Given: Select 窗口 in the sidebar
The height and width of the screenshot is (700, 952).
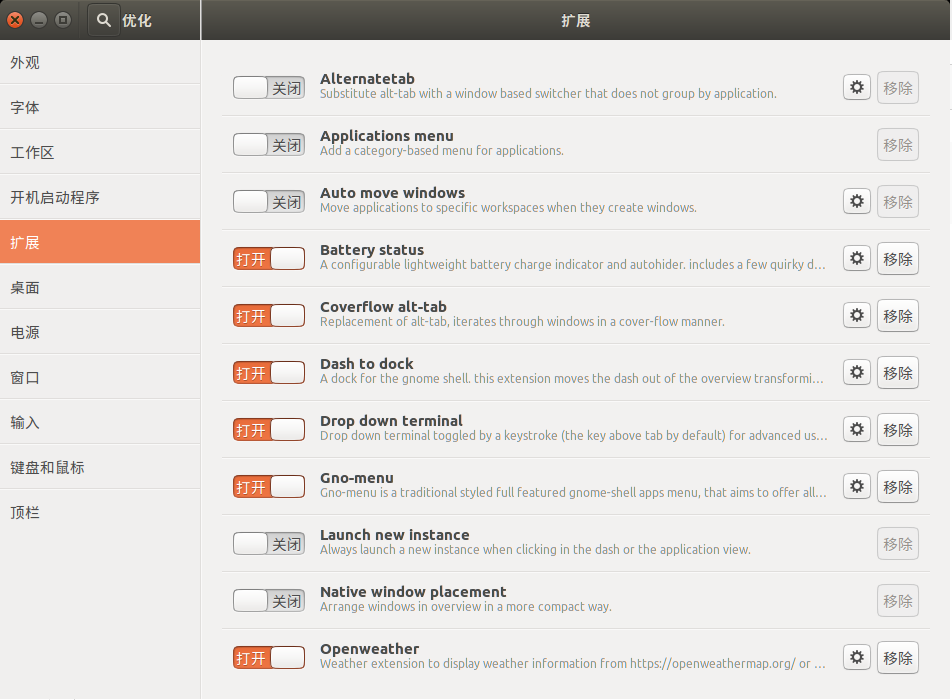Looking at the screenshot, I should pyautogui.click(x=100, y=377).
